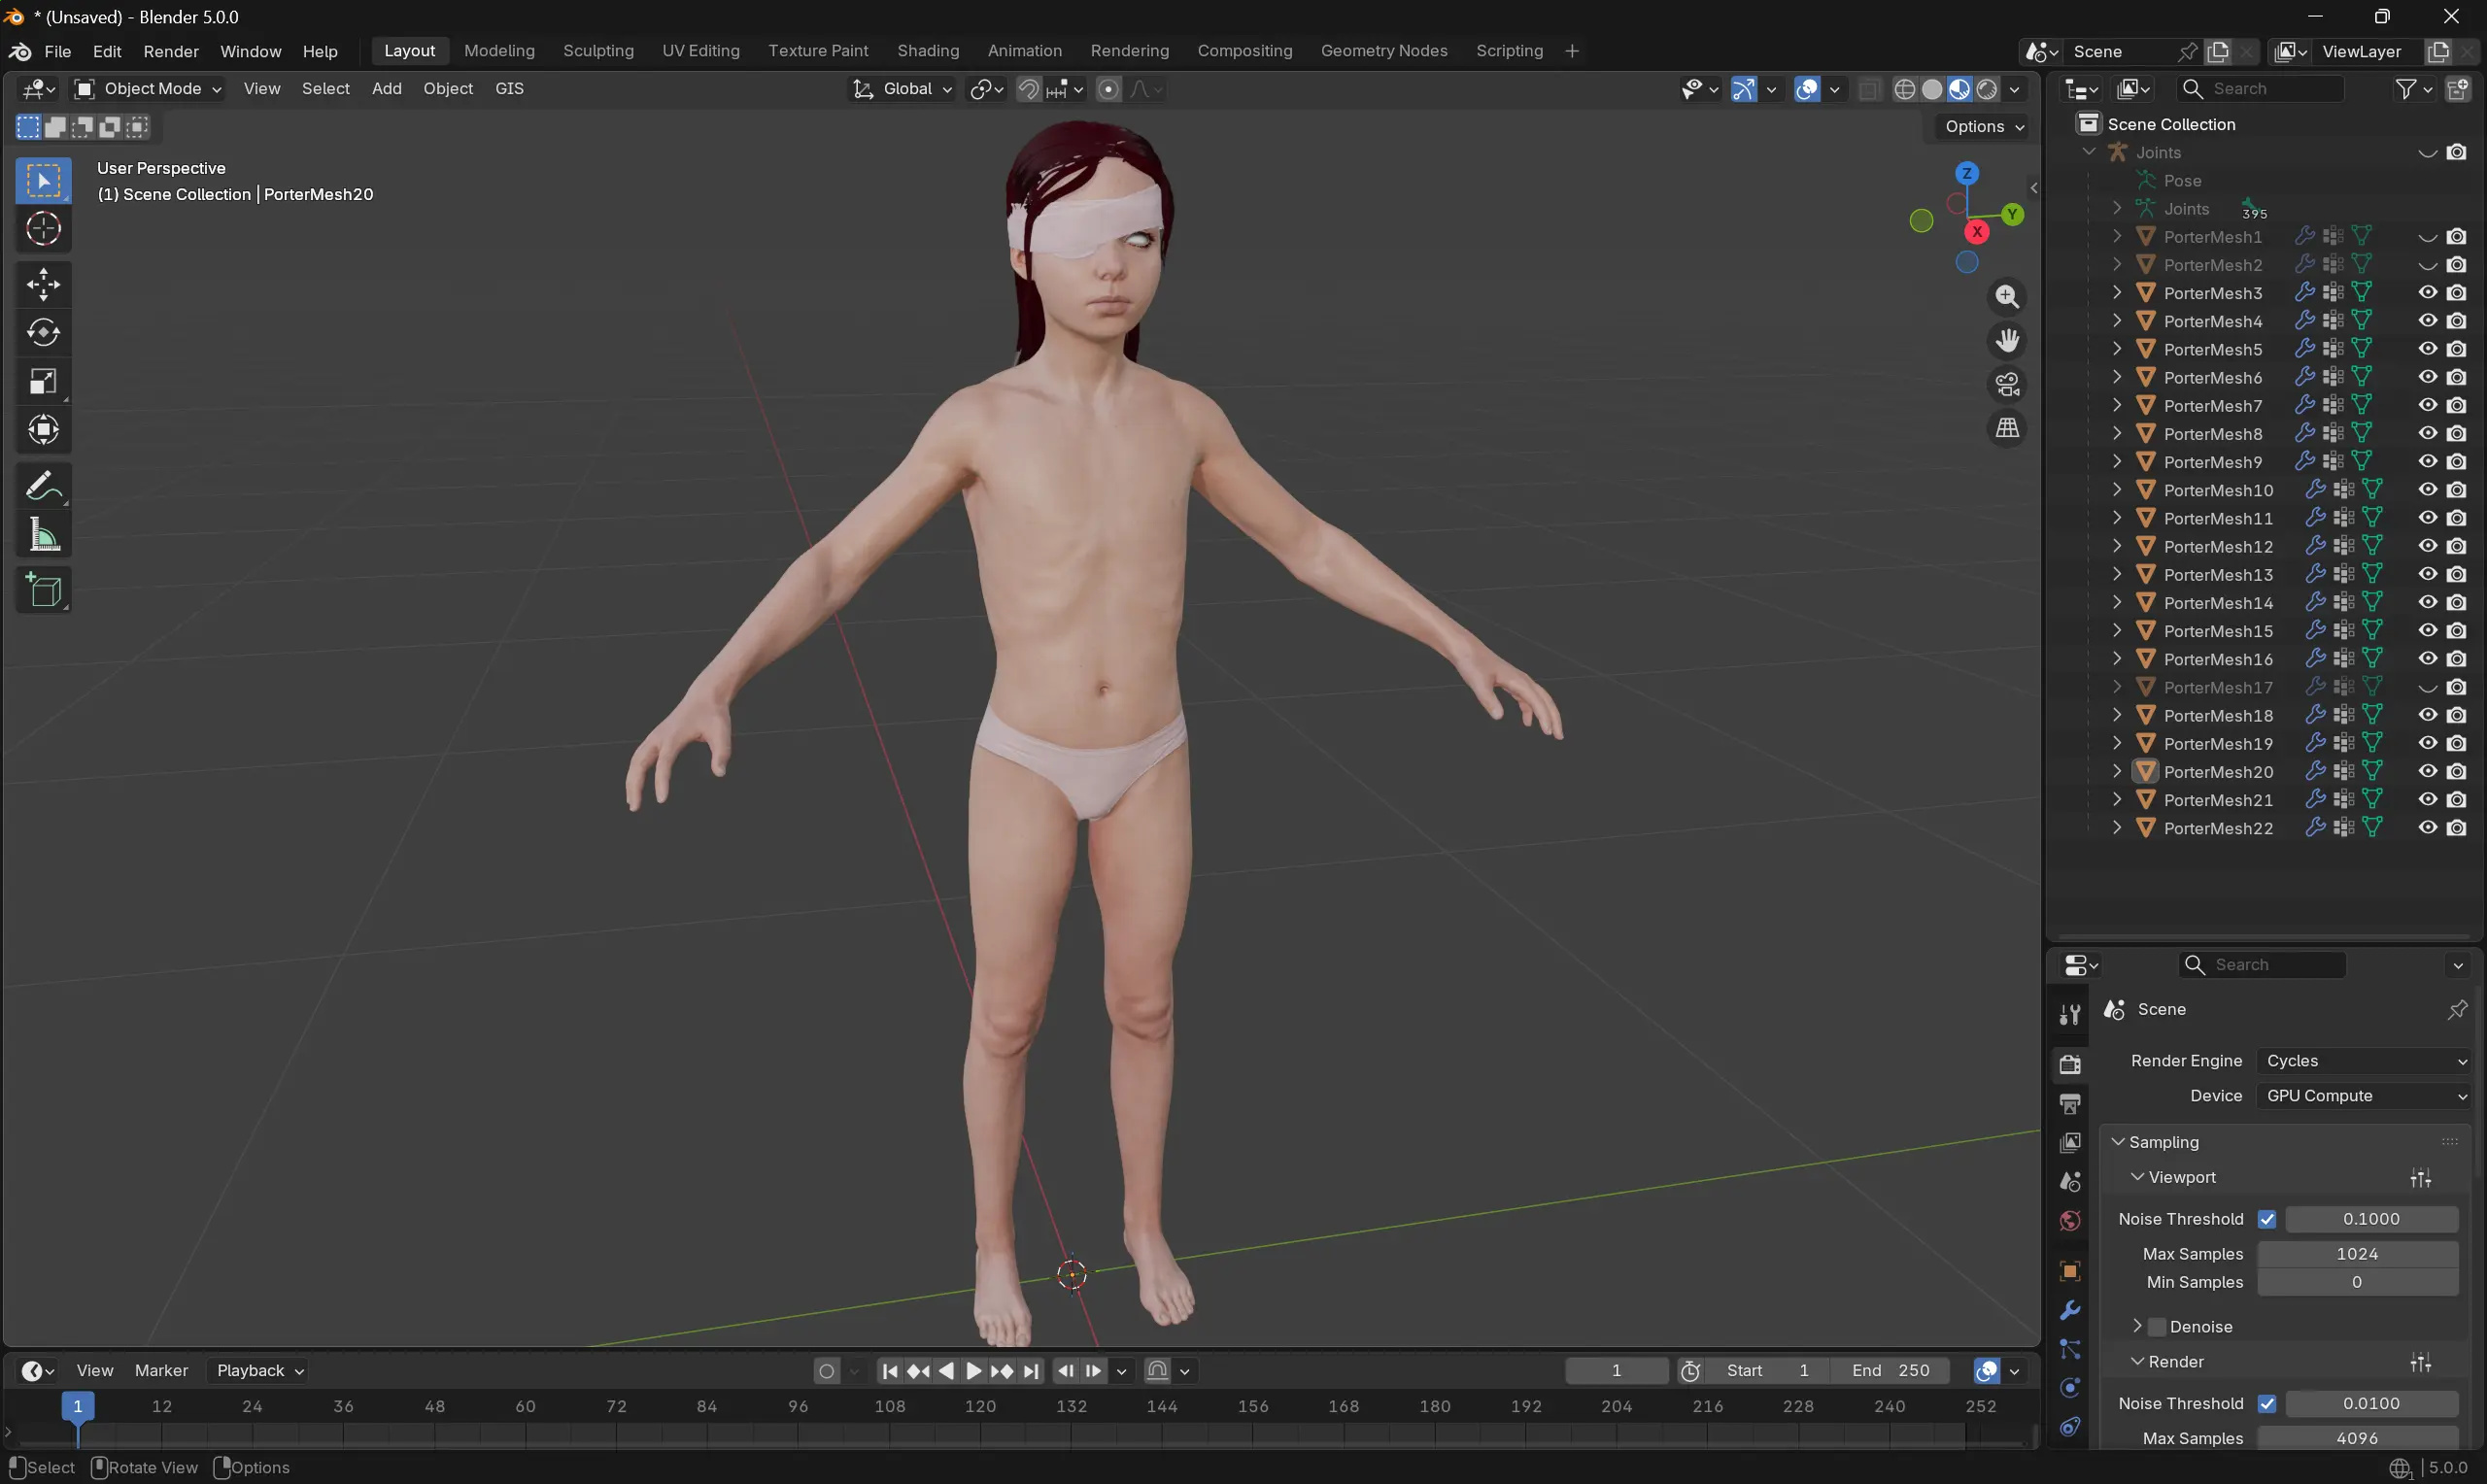Click the End frame field 250

[1890, 1371]
